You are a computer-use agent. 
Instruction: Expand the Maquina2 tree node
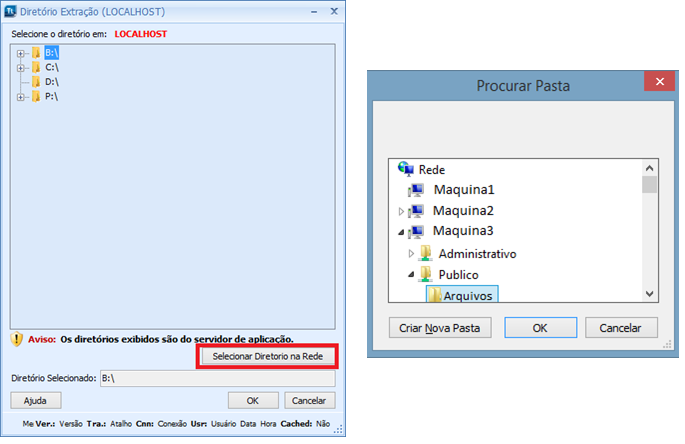[x=401, y=212]
